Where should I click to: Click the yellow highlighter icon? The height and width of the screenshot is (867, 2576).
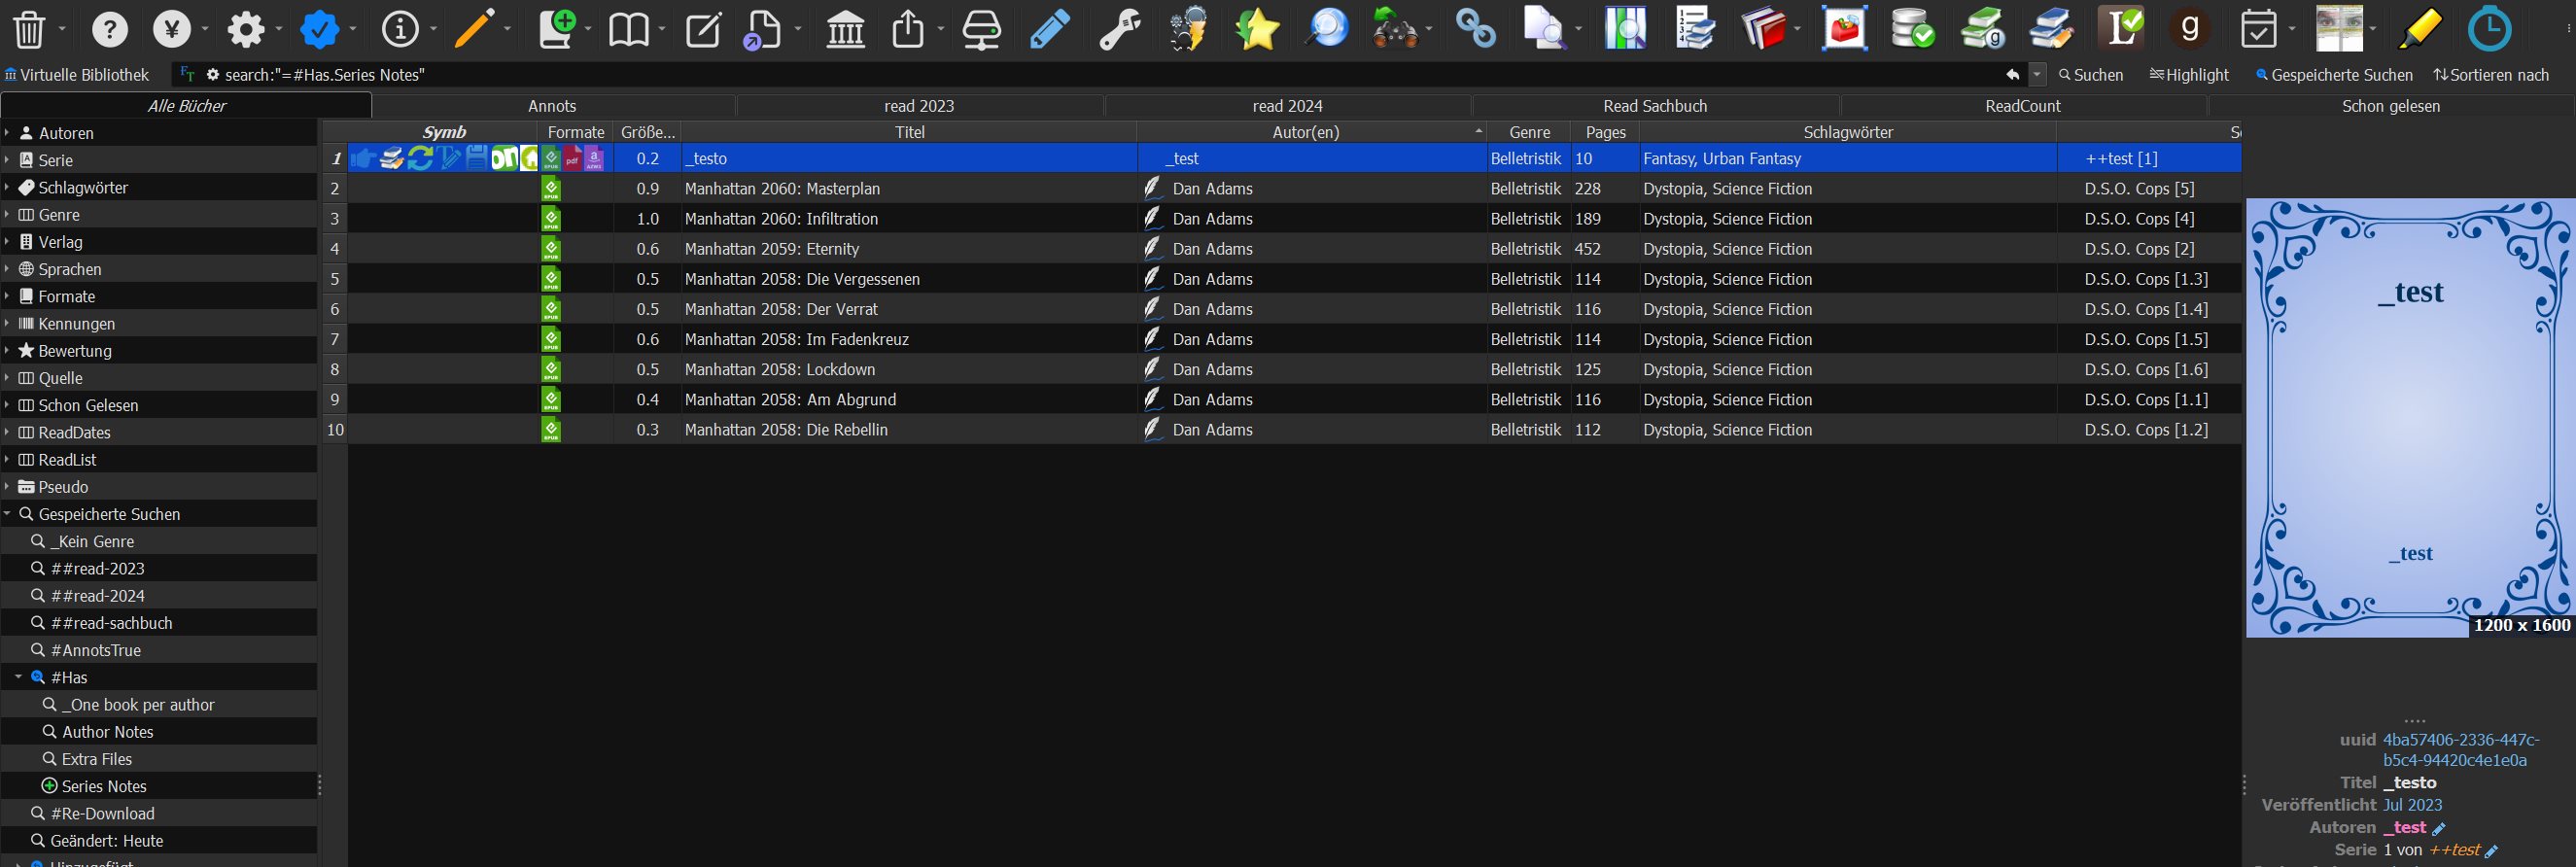click(x=2420, y=30)
